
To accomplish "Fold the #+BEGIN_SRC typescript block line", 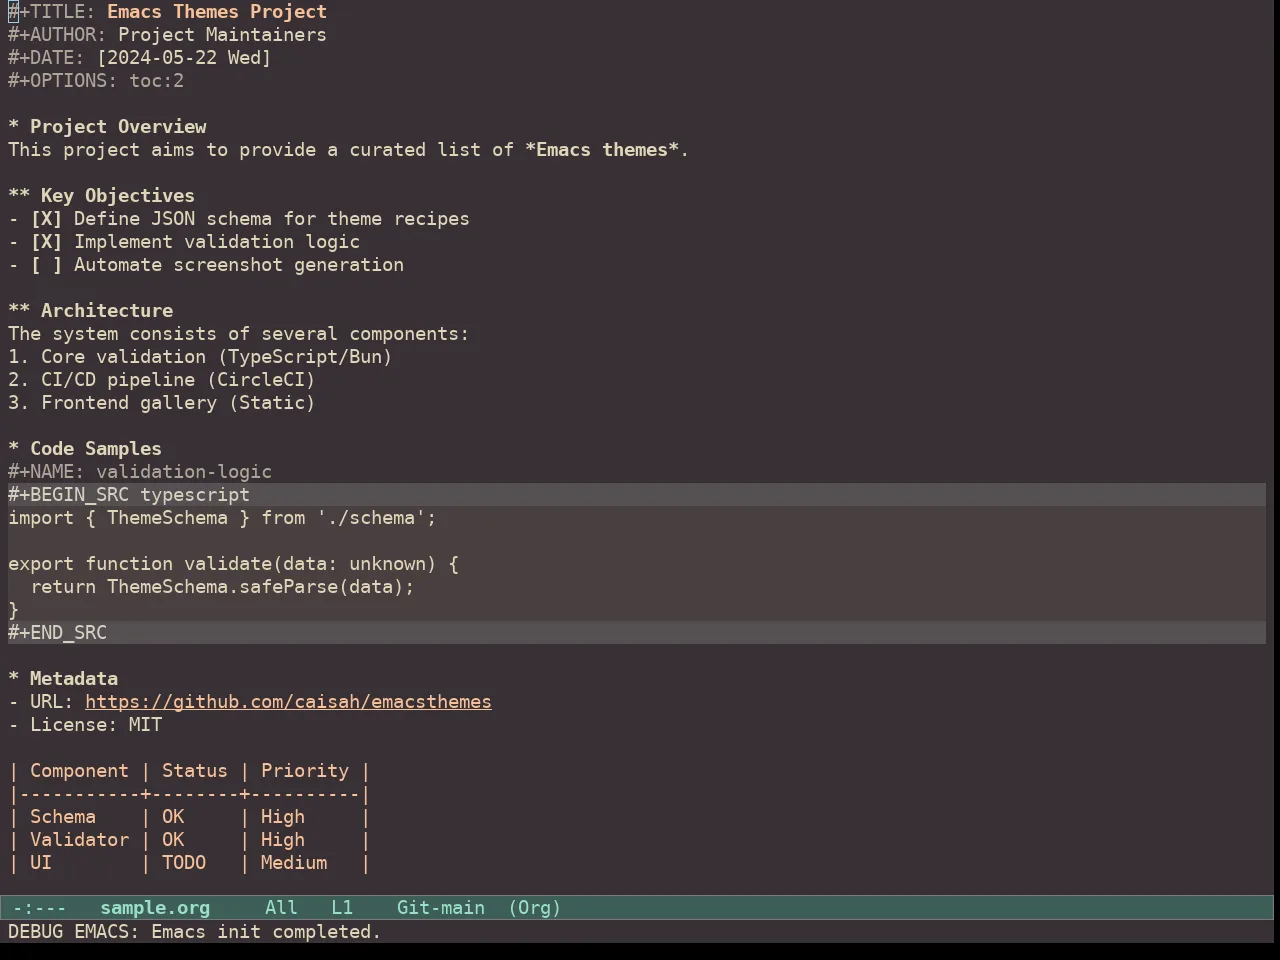I will [637, 495].
